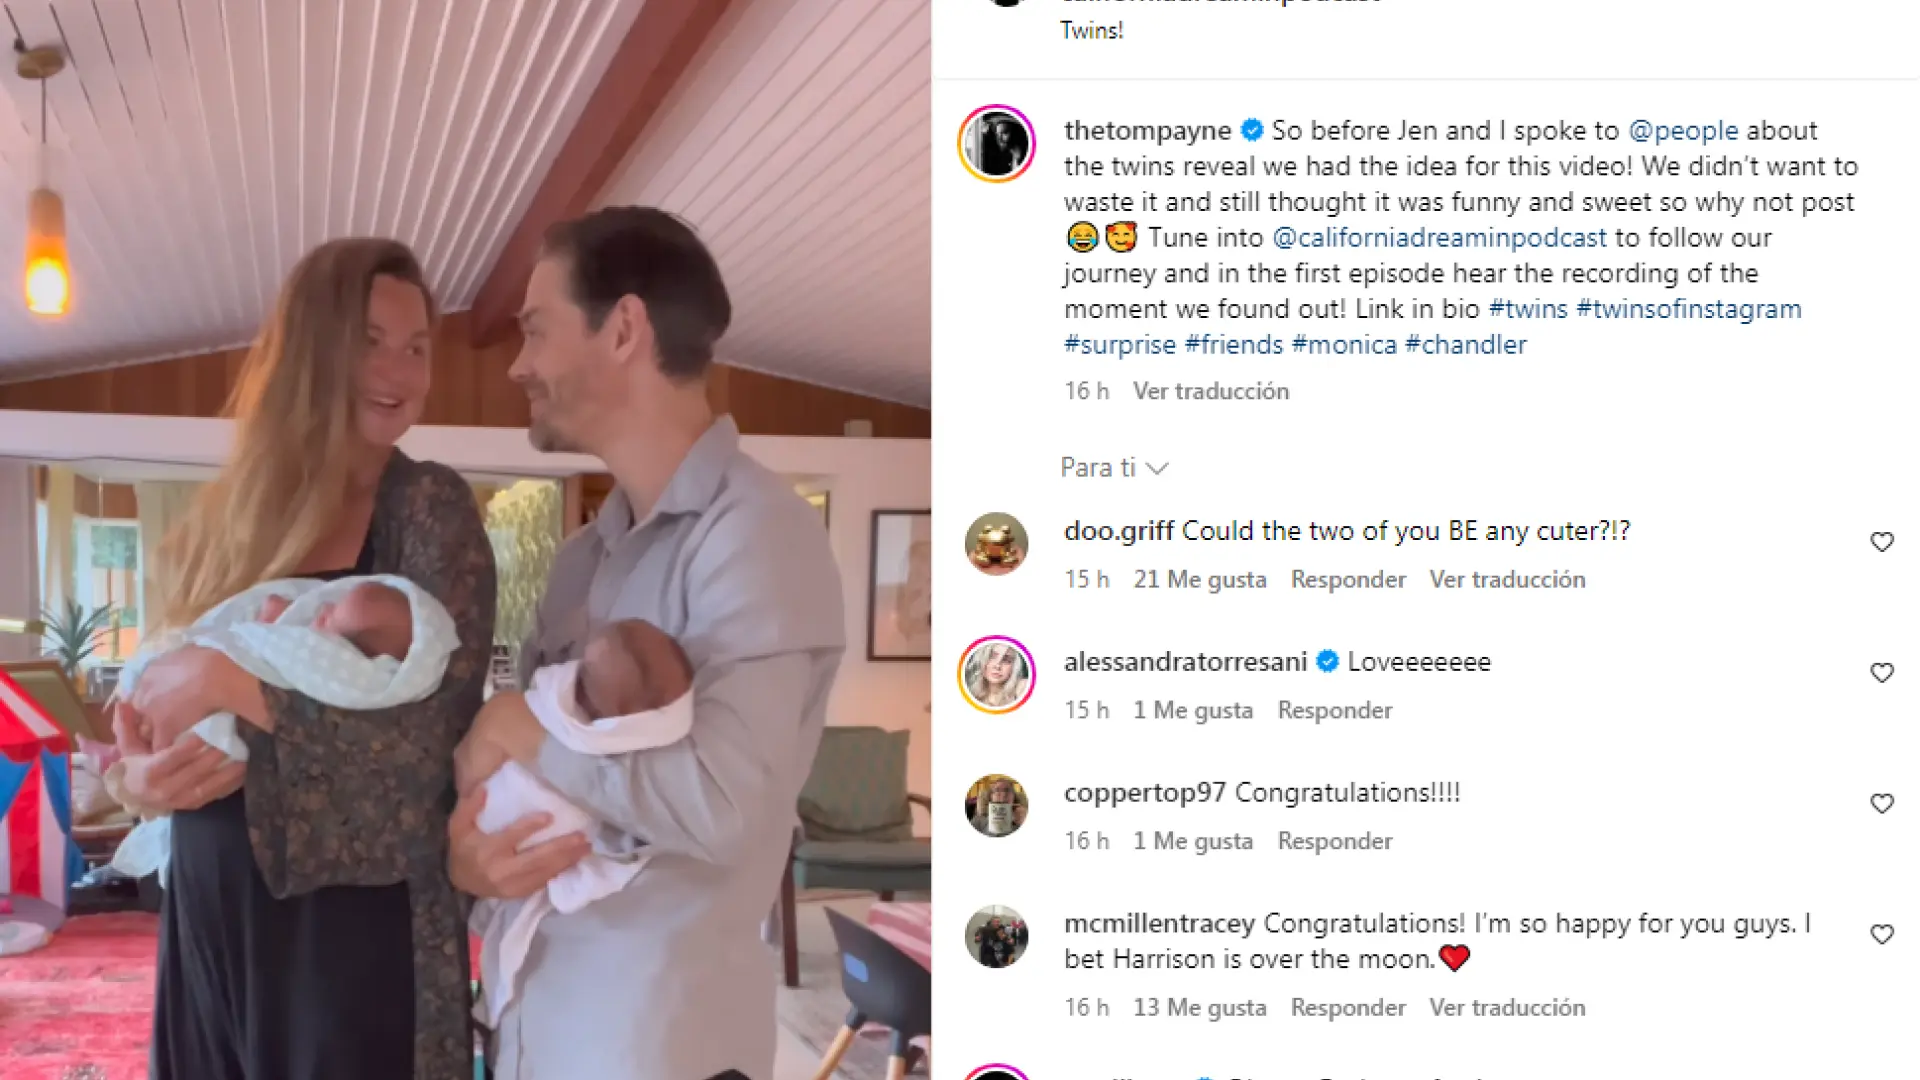Like mcmillentracey's comment heart icon
Viewport: 1920px width, 1080px height.
(x=1882, y=935)
